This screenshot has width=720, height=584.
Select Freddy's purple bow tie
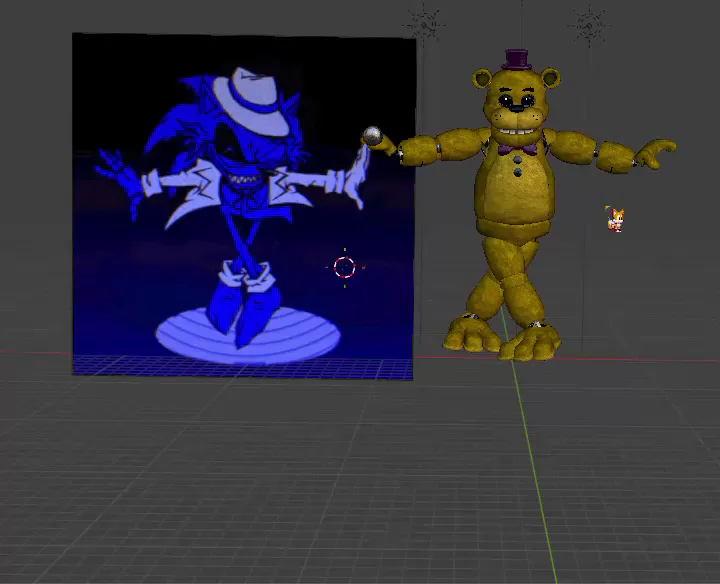pos(517,149)
